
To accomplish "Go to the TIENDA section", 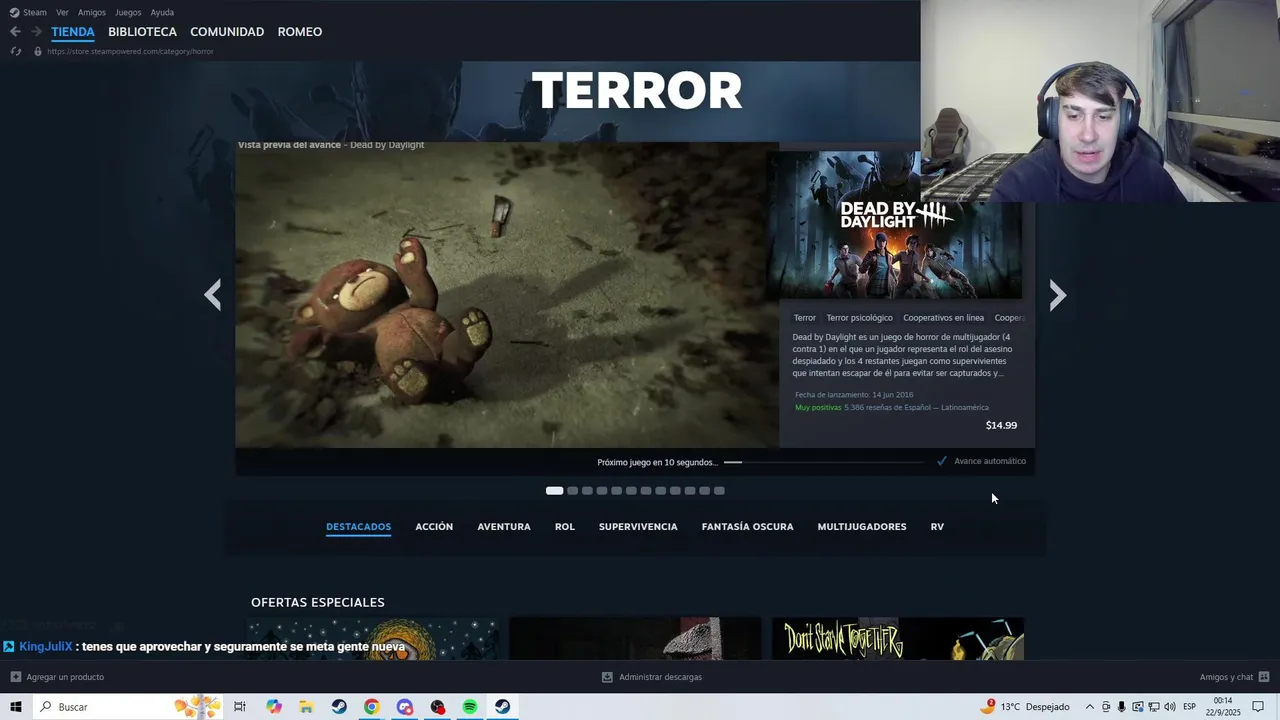I will click(73, 32).
